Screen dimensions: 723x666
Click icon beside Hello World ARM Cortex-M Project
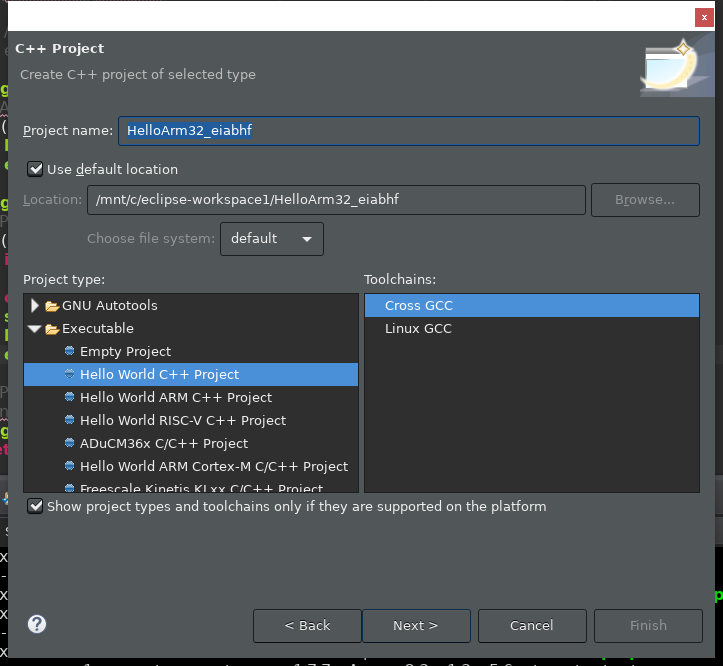pyautogui.click(x=69, y=467)
